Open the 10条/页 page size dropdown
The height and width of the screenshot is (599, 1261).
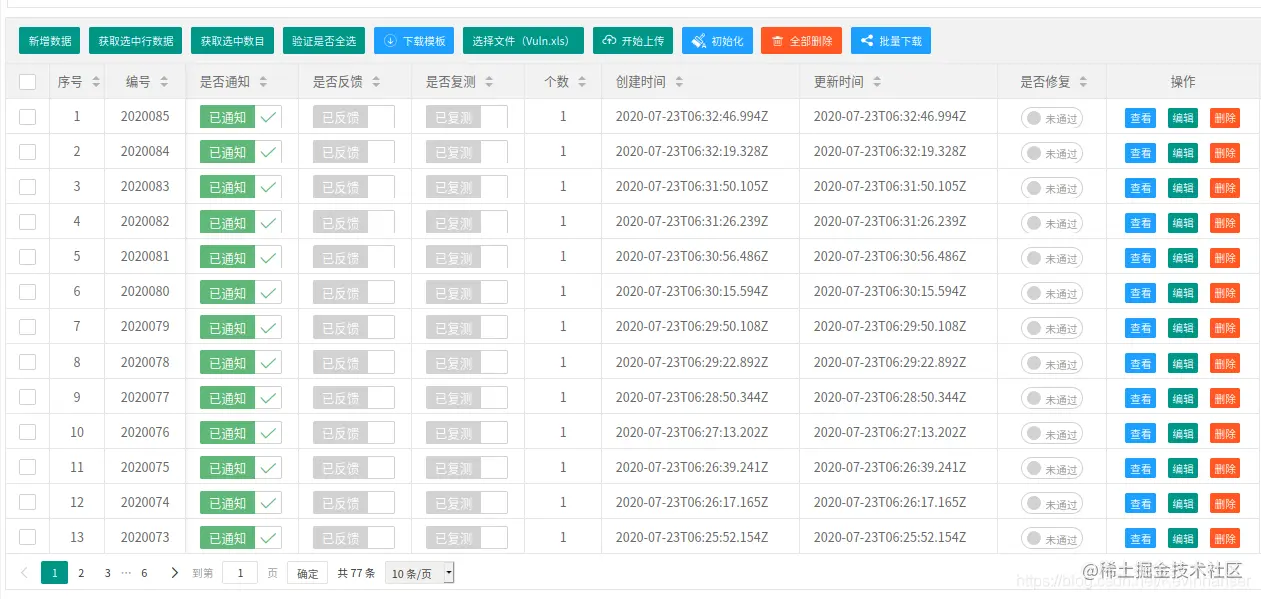420,573
